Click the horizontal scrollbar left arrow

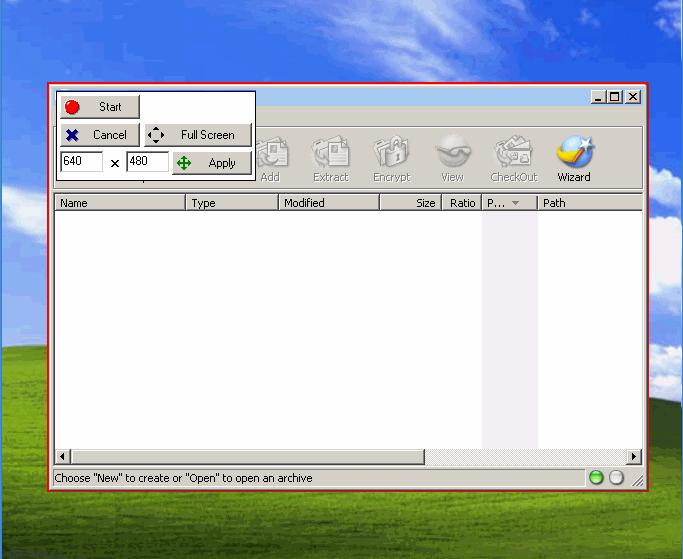click(62, 457)
